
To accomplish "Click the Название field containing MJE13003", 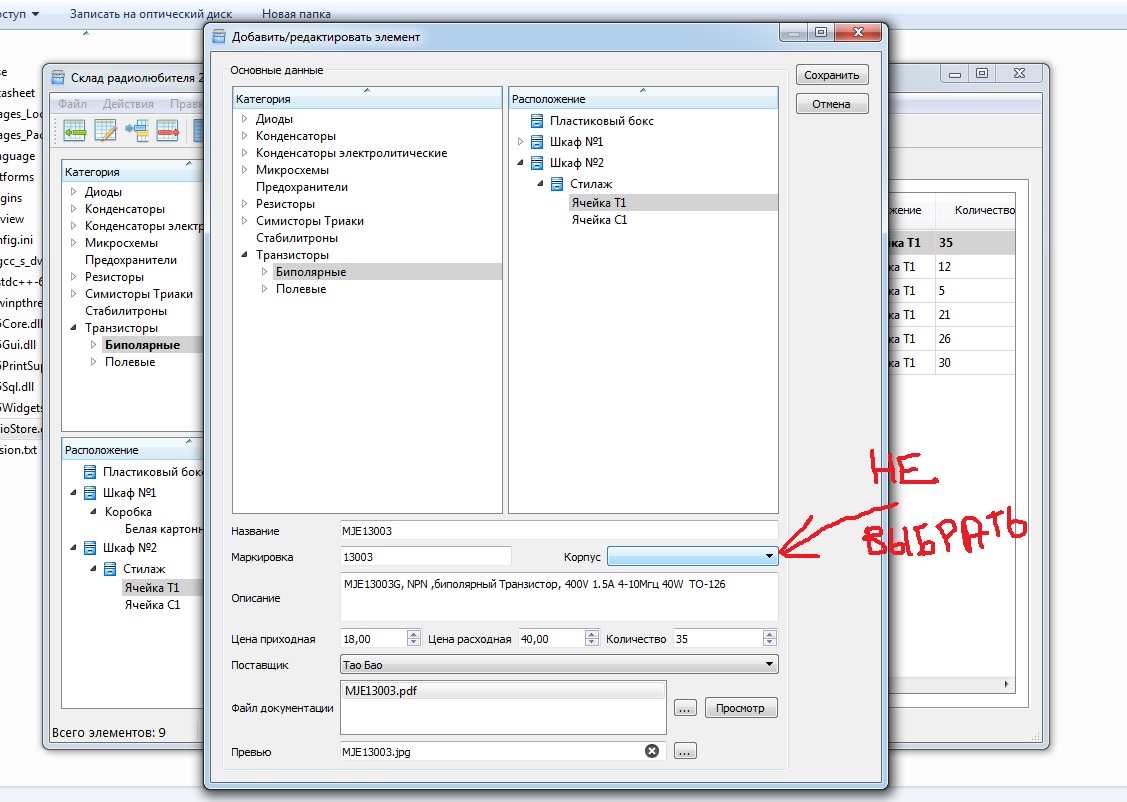I will (558, 531).
